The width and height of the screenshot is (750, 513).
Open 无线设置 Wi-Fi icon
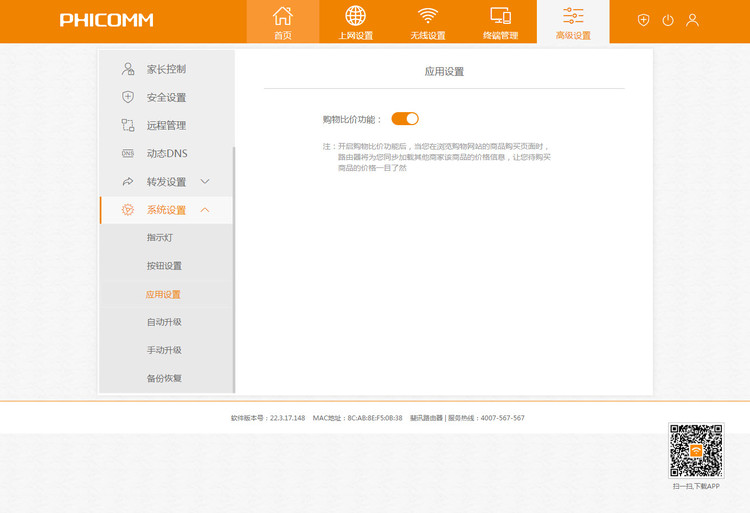pyautogui.click(x=428, y=16)
